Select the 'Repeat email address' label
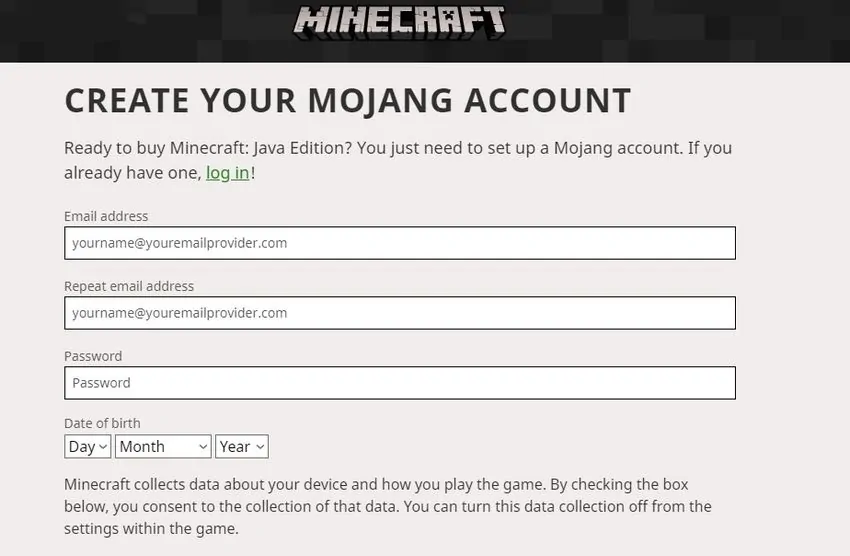 (x=129, y=286)
